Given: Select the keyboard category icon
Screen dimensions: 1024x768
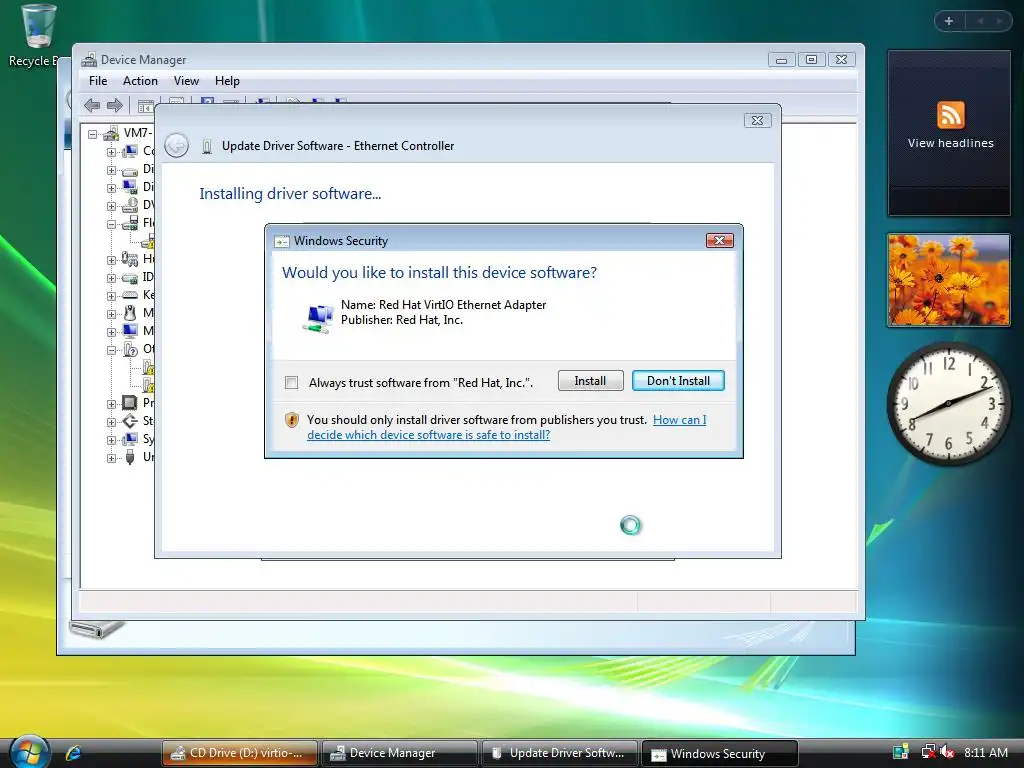Looking at the screenshot, I should [x=130, y=295].
